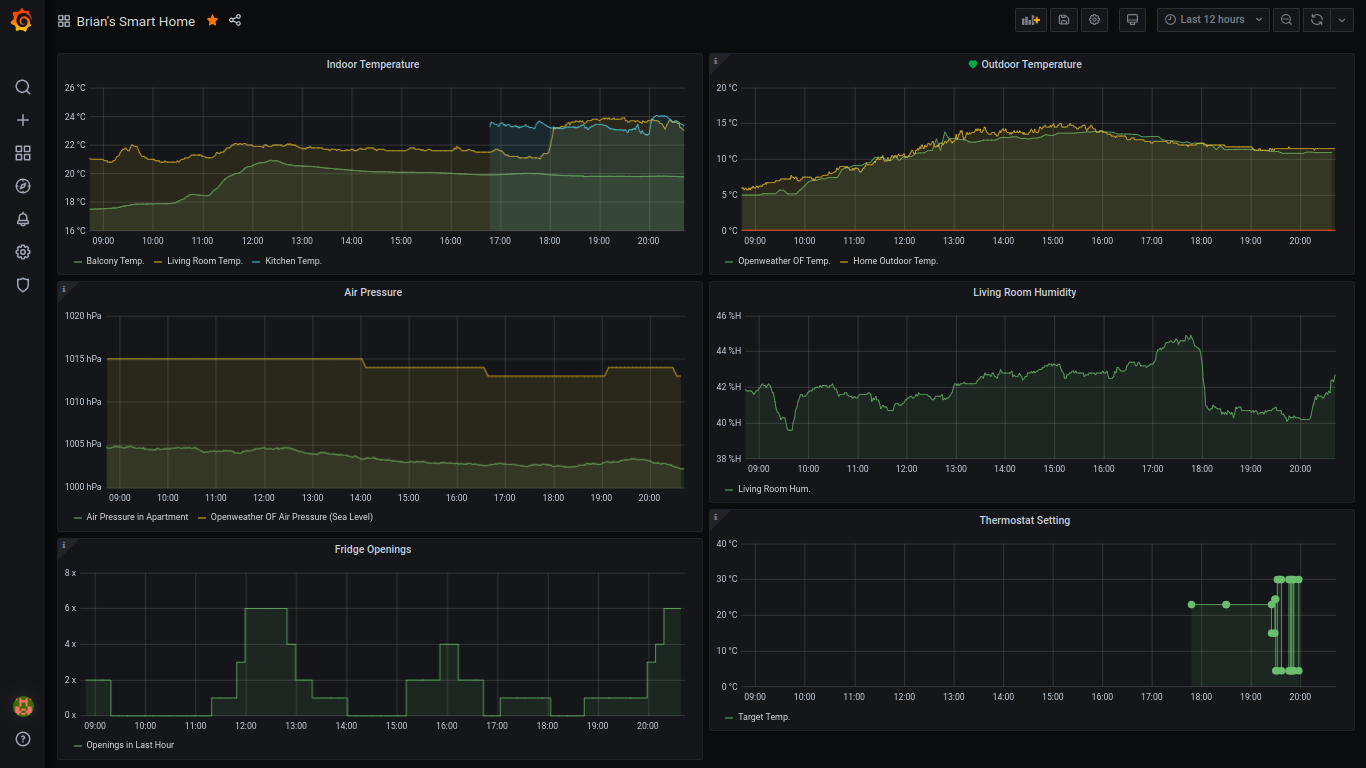This screenshot has height=768, width=1366.
Task: Save the dashboard with the disk icon
Action: pos(1063,20)
